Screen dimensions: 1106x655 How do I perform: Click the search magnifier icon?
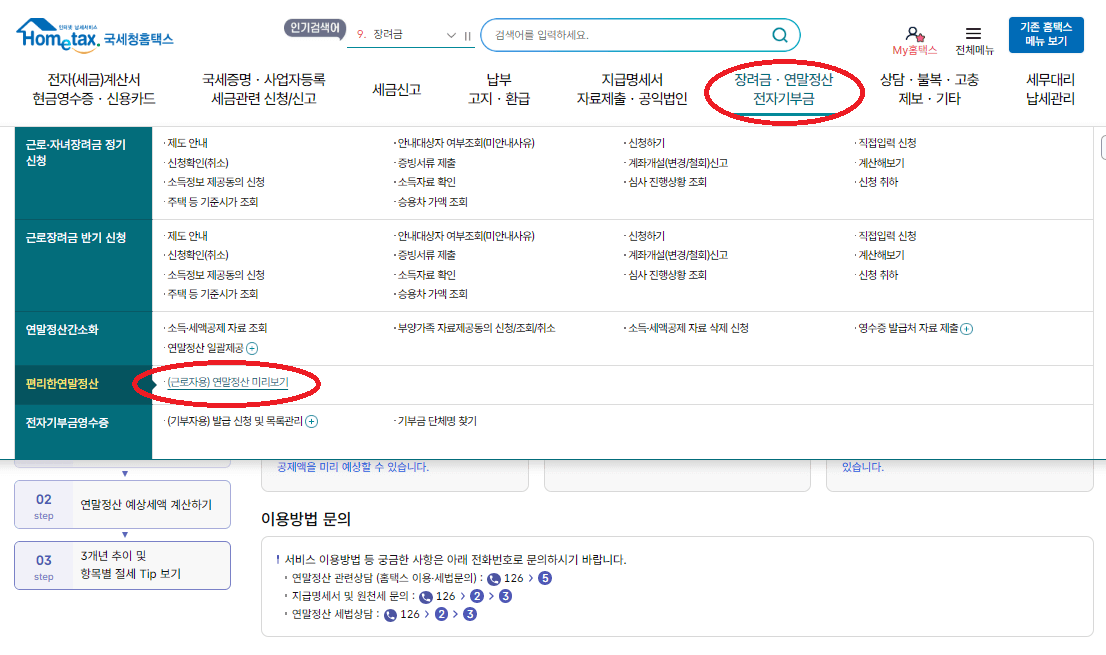(780, 35)
